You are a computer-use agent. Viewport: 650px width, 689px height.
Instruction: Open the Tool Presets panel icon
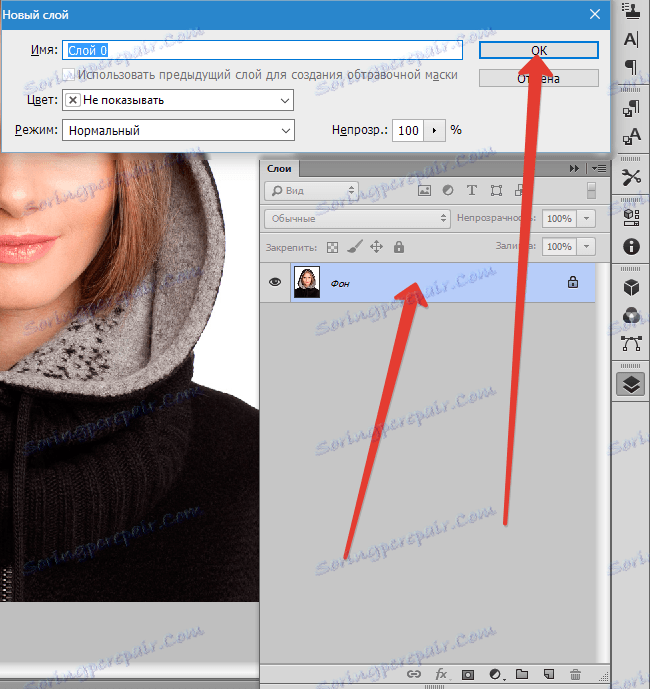coord(632,177)
